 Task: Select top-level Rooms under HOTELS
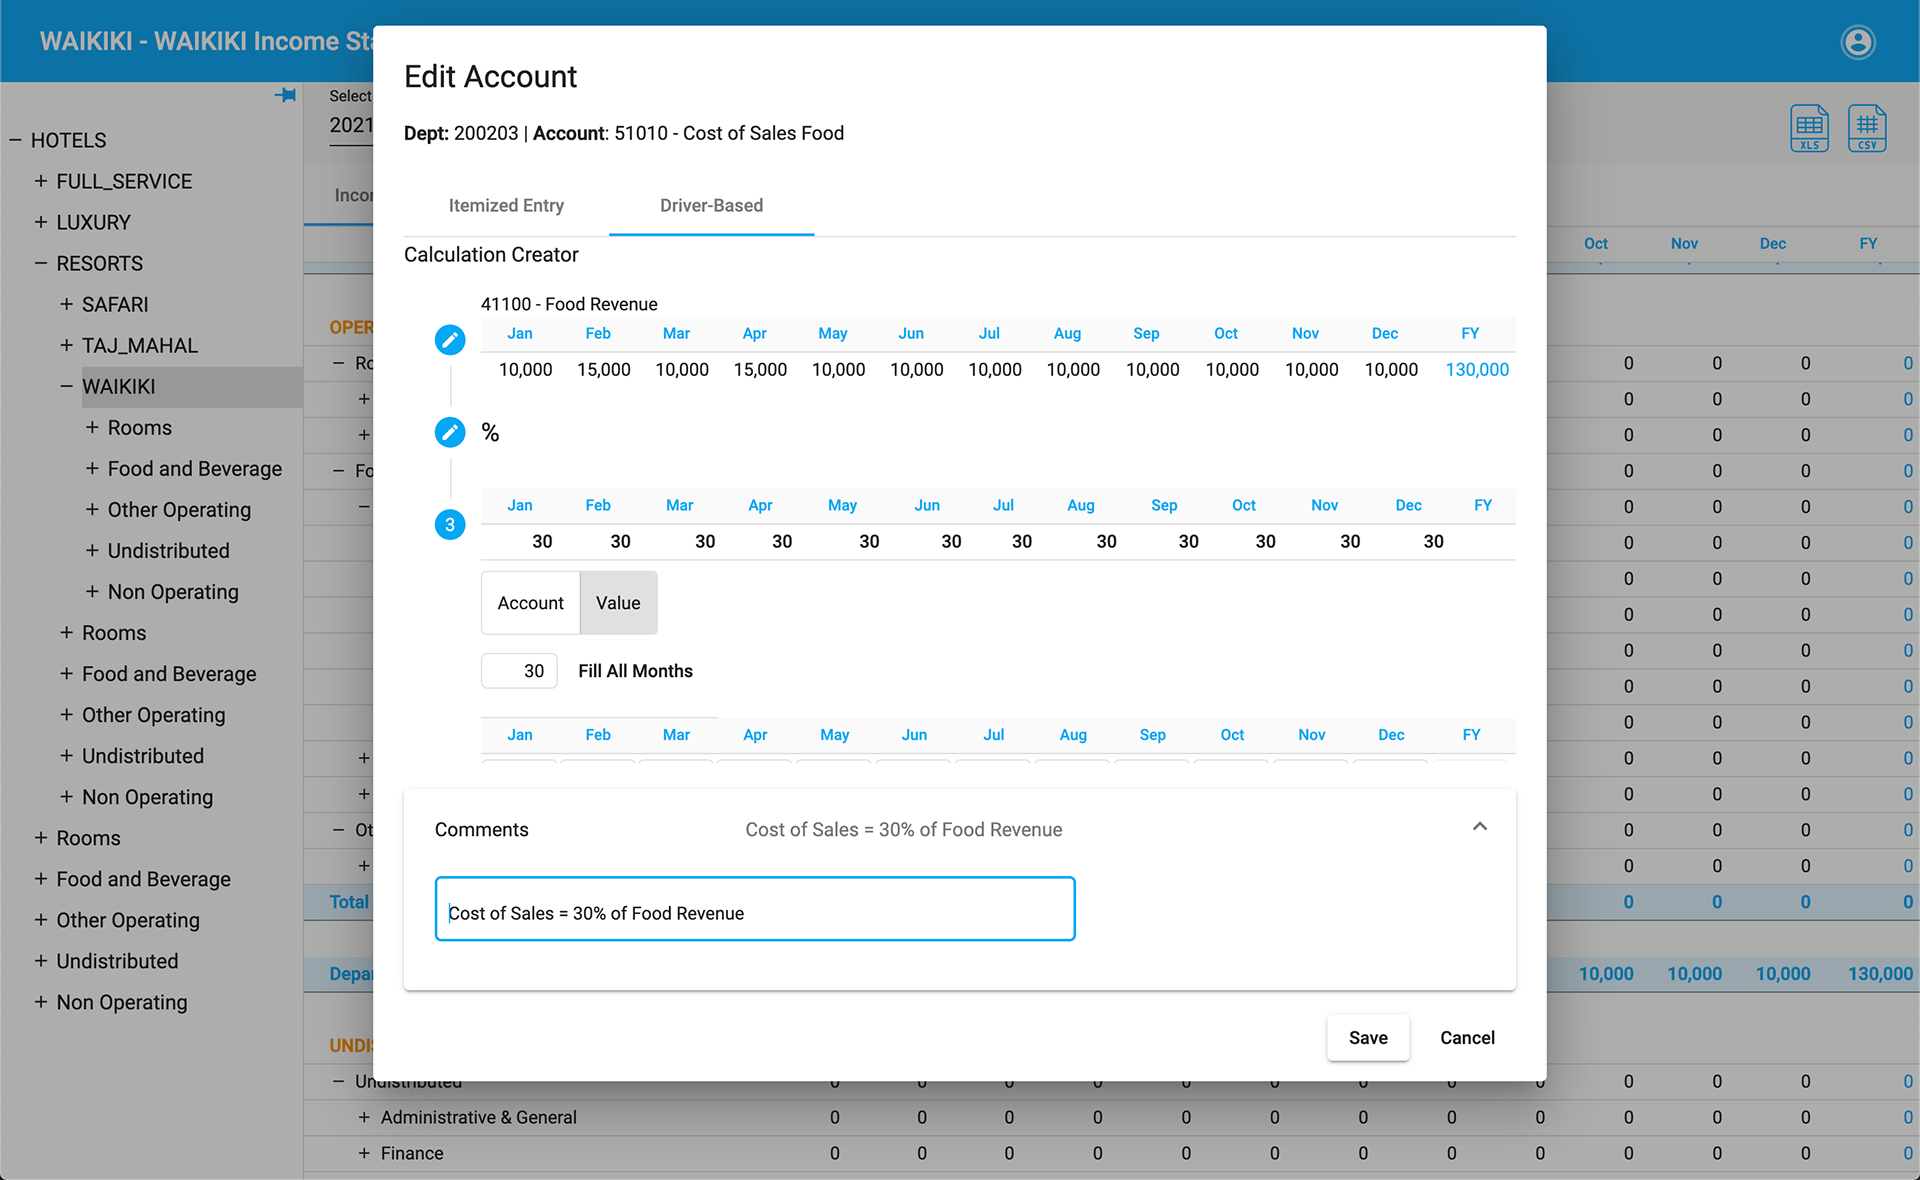pos(88,837)
